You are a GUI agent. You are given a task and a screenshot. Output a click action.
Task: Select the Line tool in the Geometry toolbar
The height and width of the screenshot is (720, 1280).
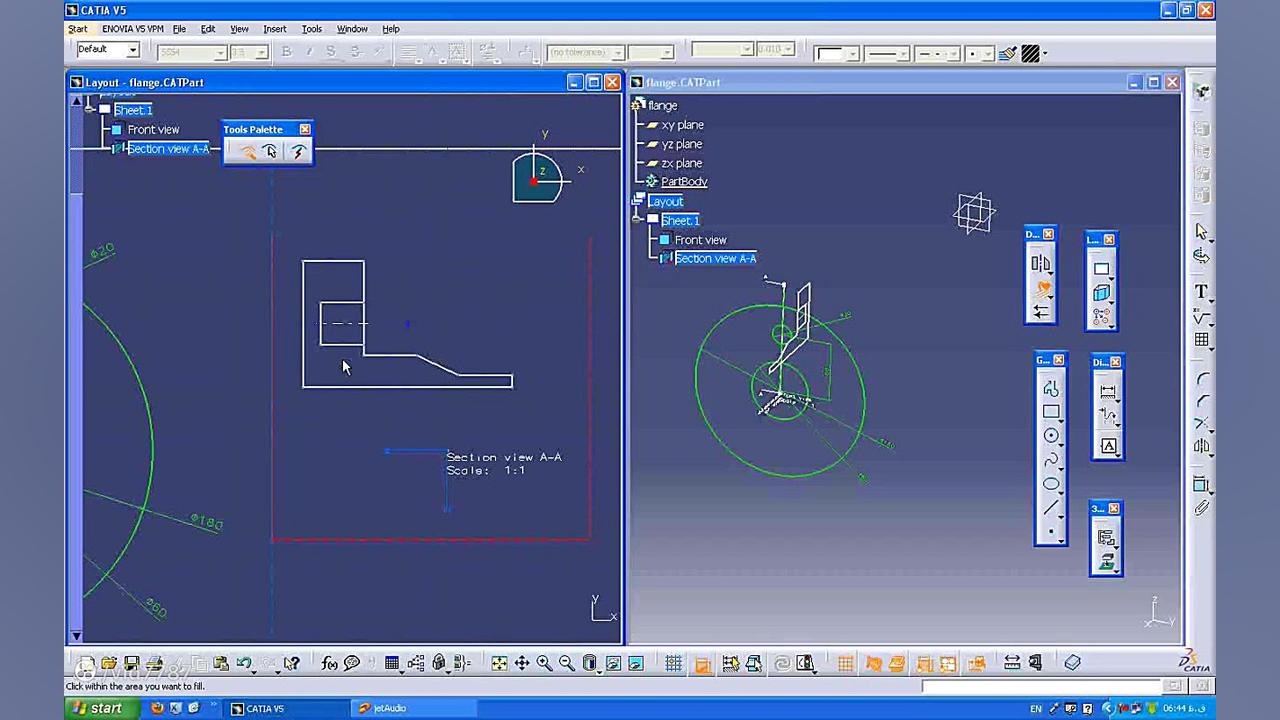coord(1051,506)
